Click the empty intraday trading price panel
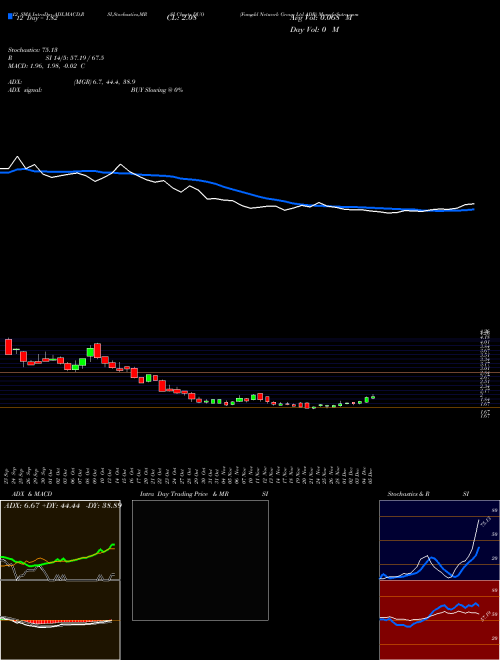 point(200,560)
